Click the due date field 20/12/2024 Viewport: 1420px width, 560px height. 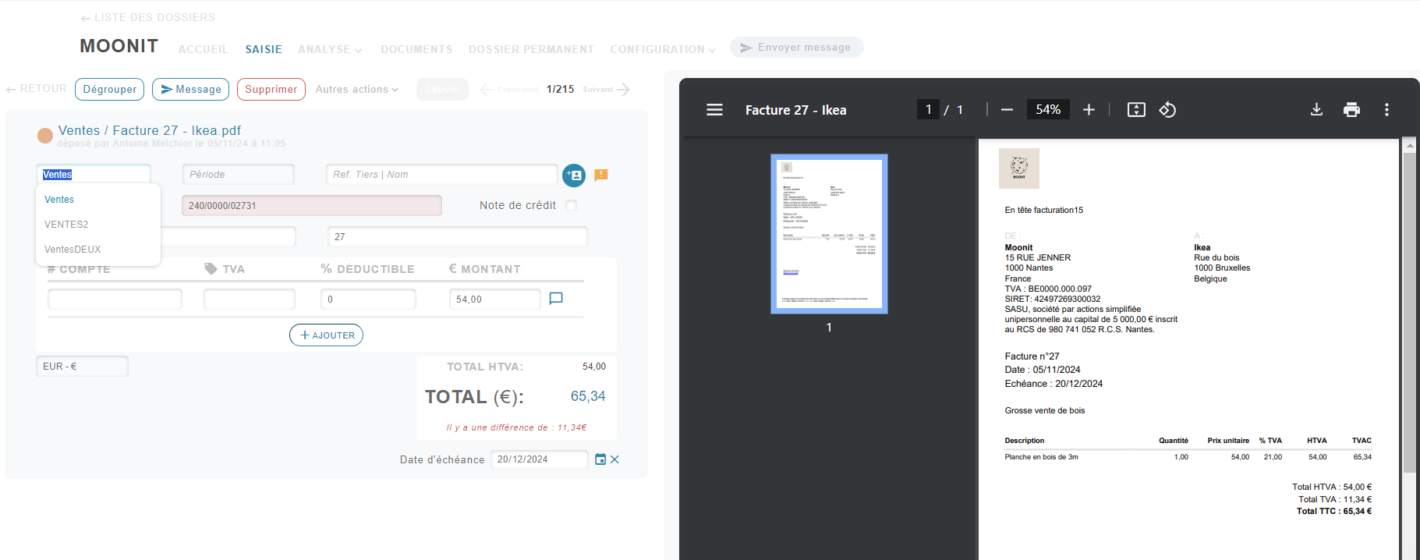pyautogui.click(x=539, y=459)
